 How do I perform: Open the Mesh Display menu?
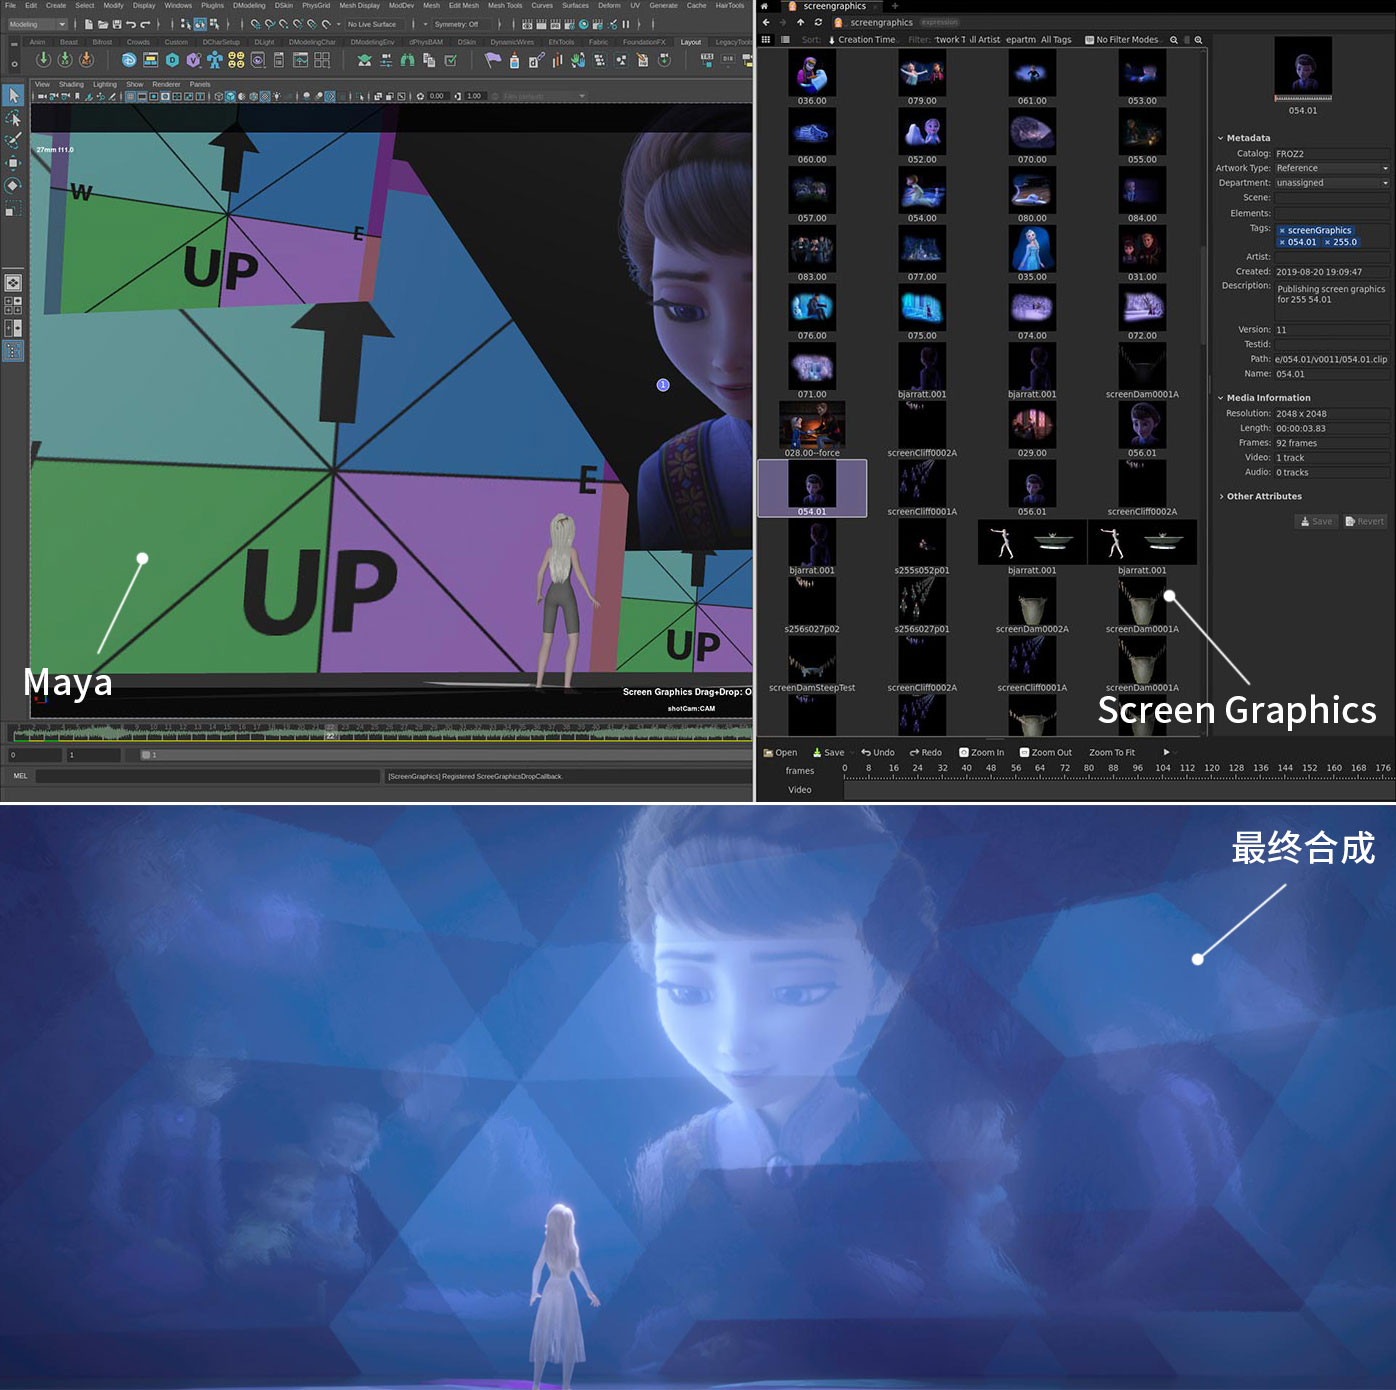(359, 6)
